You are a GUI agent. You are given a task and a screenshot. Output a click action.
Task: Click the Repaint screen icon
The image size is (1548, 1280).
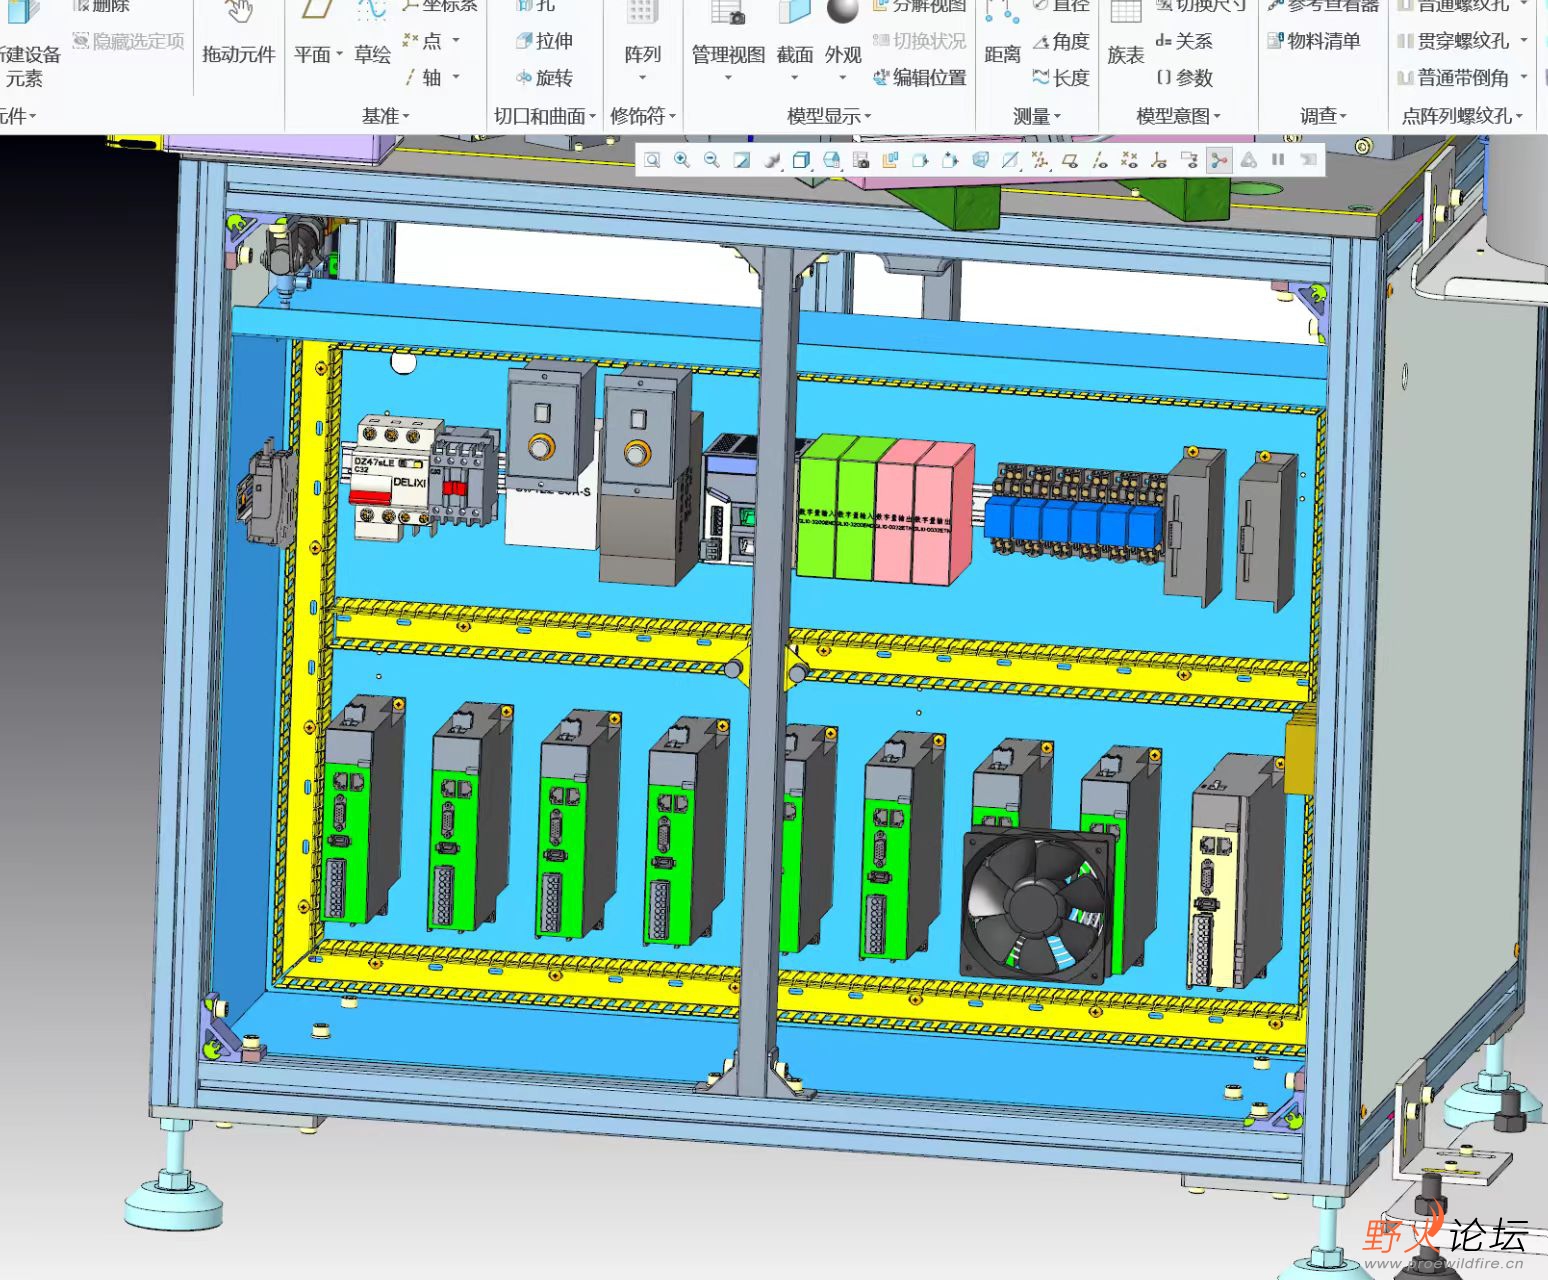pos(741,160)
